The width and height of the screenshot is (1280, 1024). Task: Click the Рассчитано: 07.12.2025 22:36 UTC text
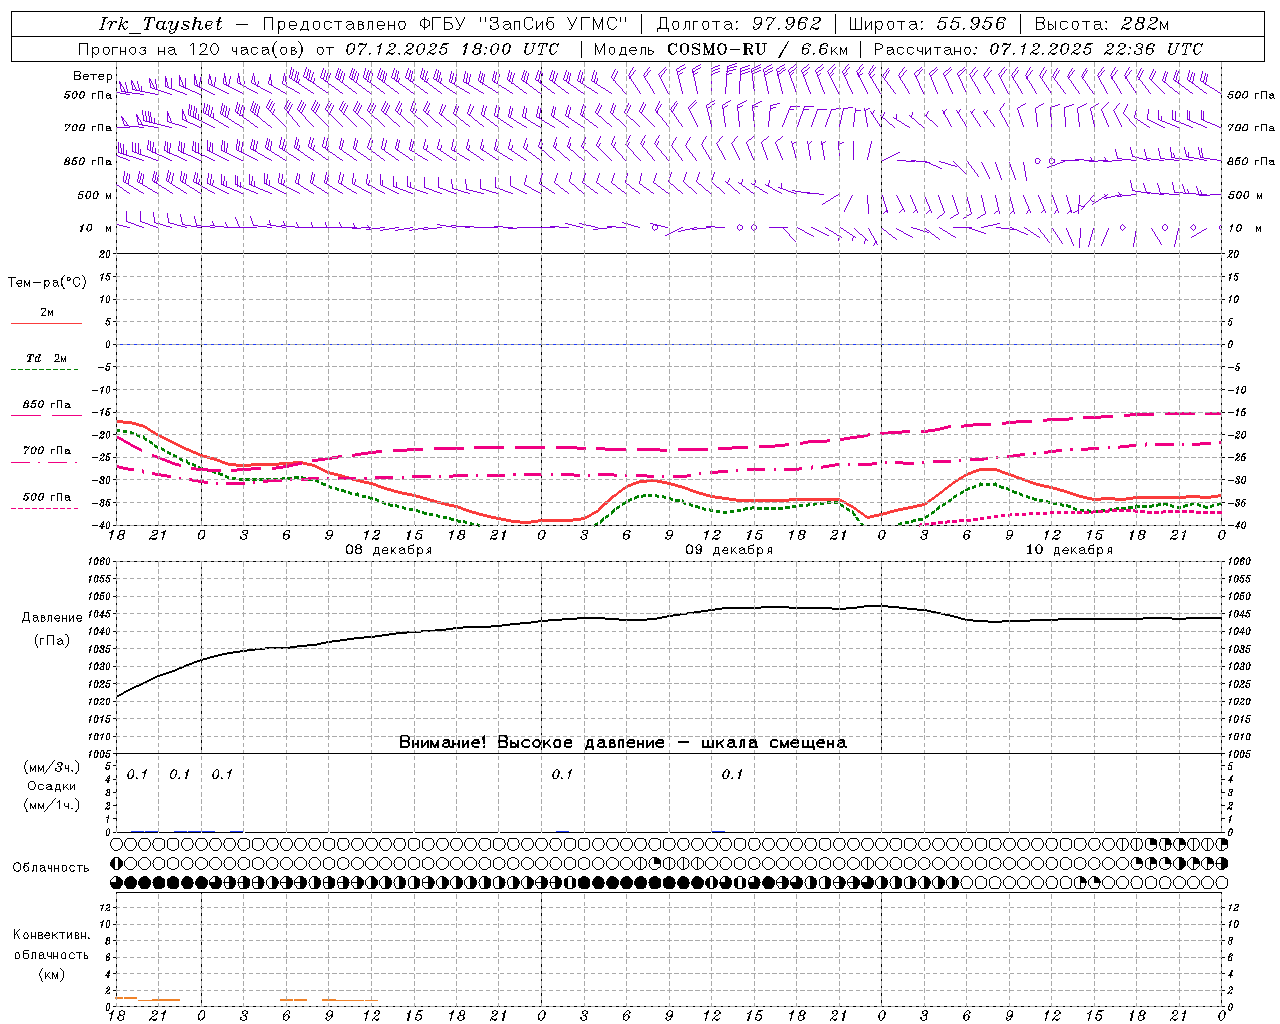point(1038,49)
